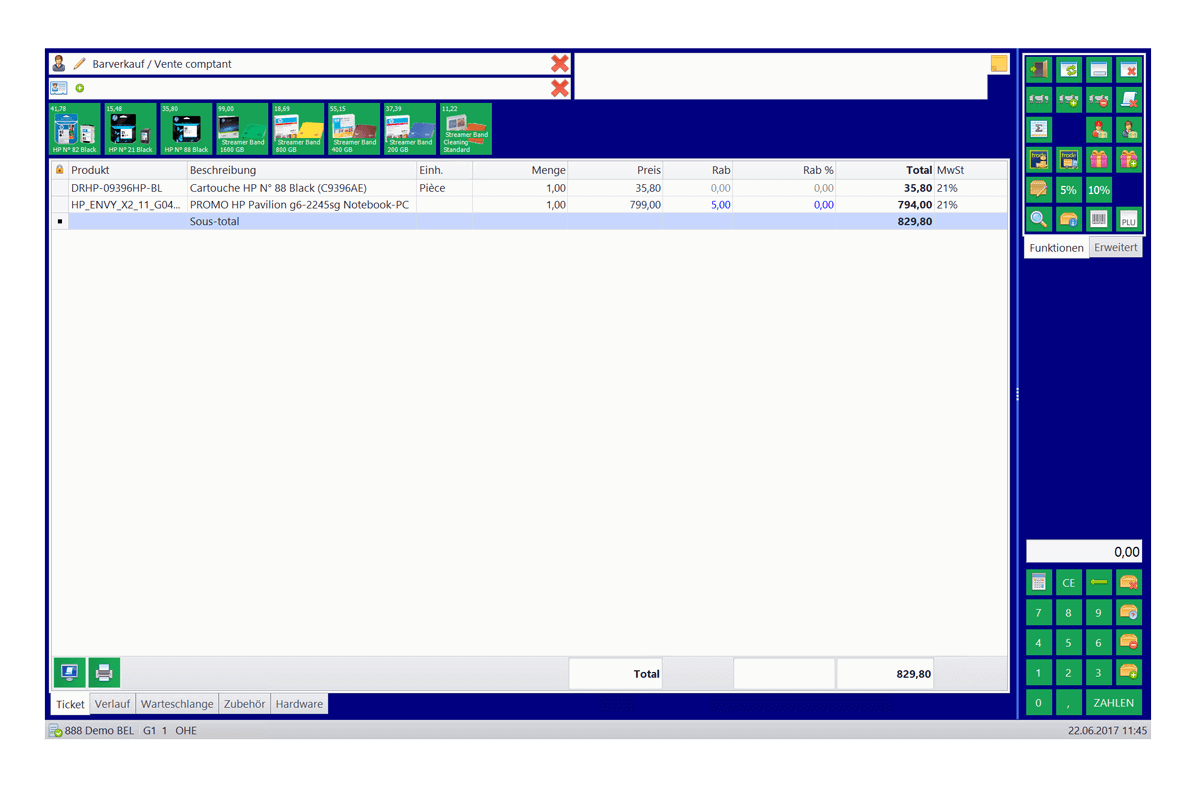
Task: Open the product search magnifier
Action: coord(1039,220)
